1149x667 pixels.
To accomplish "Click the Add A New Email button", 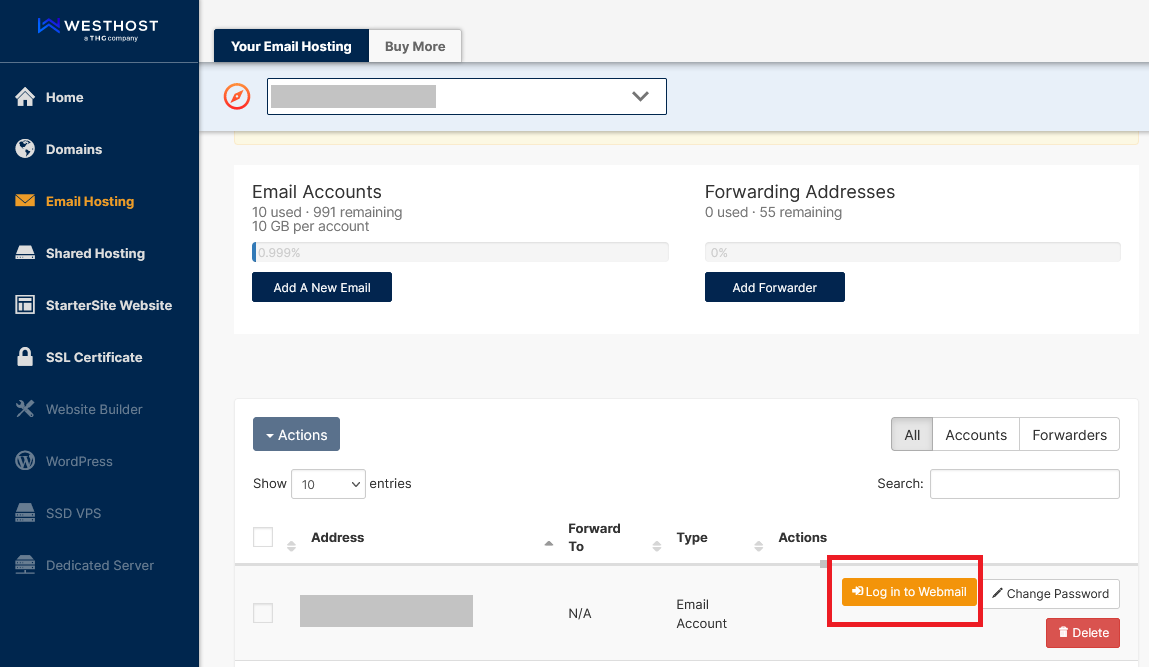I will click(322, 287).
